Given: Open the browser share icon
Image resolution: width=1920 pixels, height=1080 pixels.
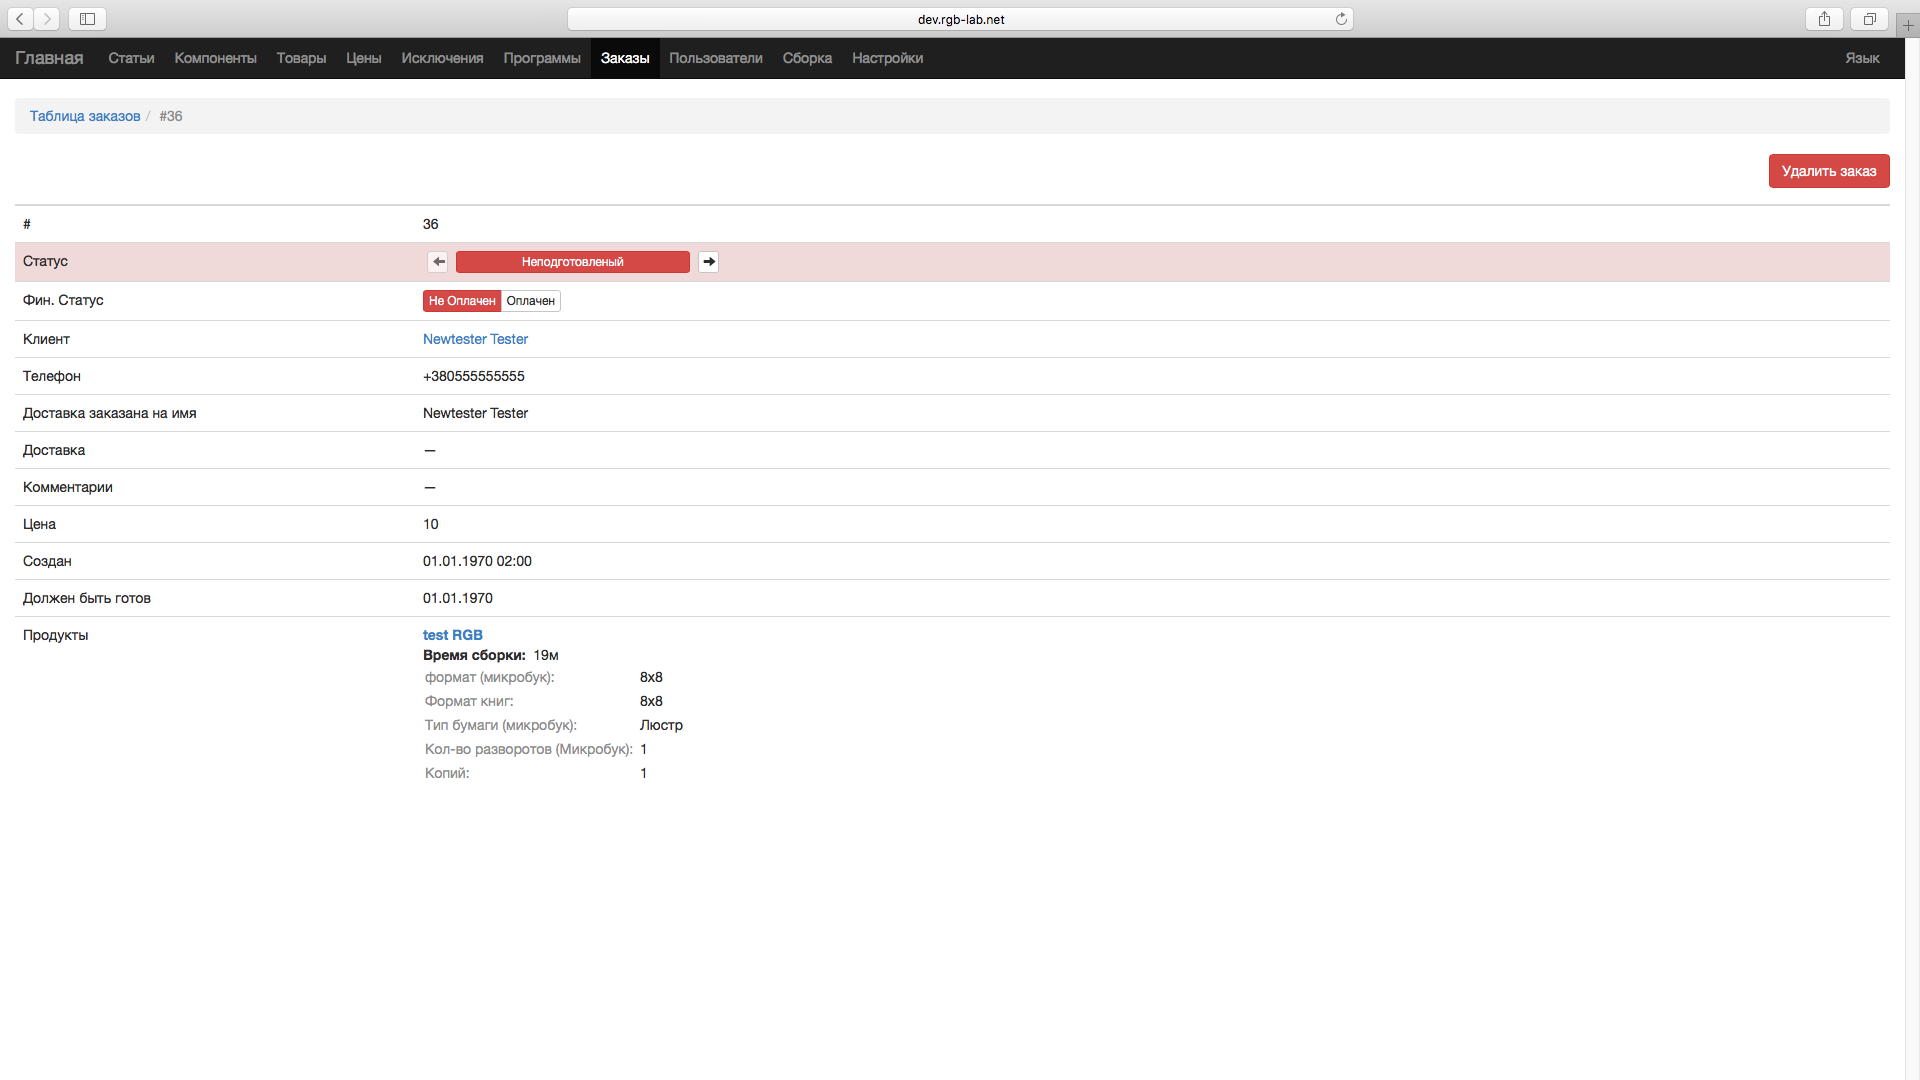Looking at the screenshot, I should click(x=1824, y=19).
